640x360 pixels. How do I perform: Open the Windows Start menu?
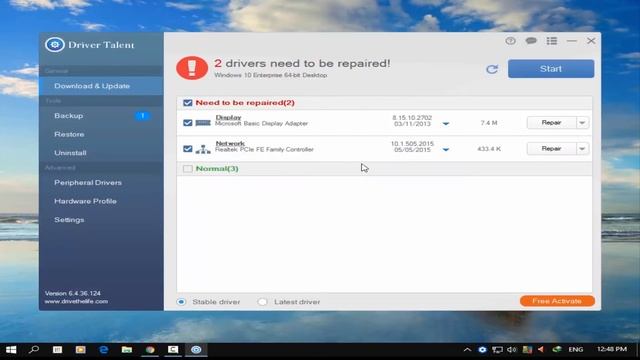coord(11,350)
